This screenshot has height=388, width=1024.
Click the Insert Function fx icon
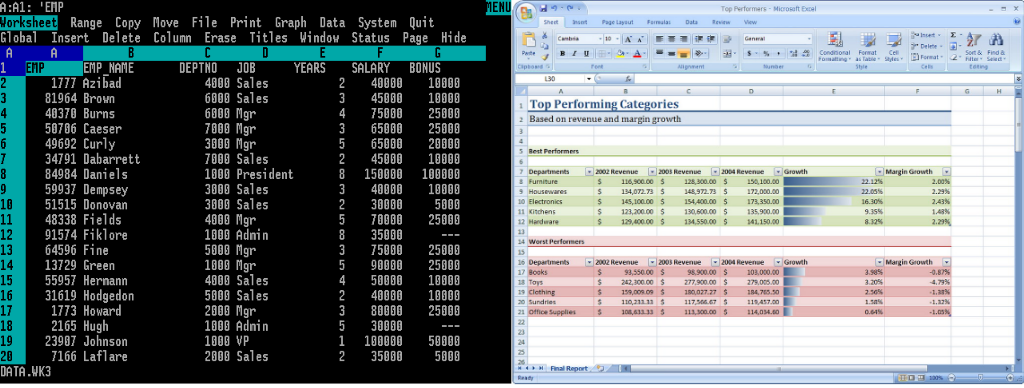628,78
